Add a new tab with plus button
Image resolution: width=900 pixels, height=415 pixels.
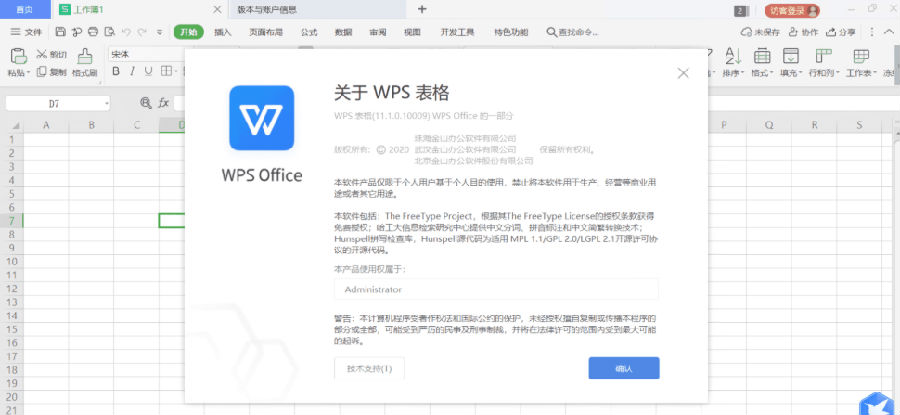click(x=422, y=9)
